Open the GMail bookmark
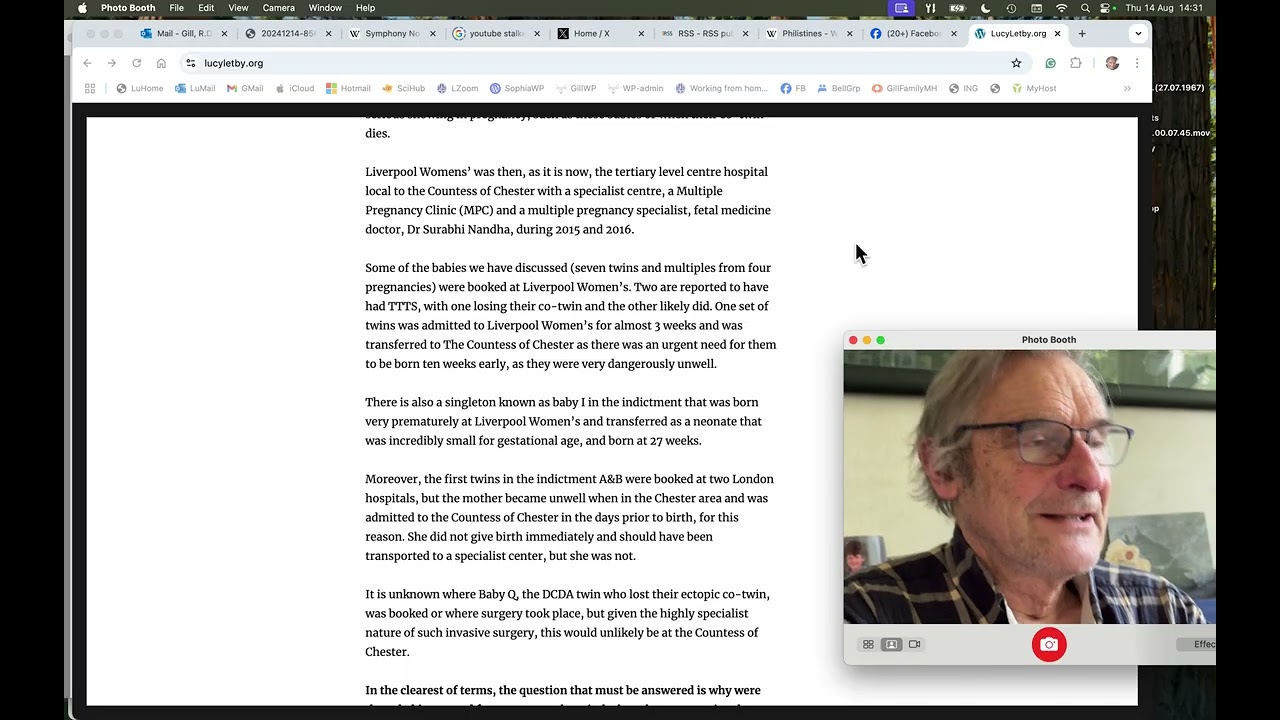 (x=245, y=88)
